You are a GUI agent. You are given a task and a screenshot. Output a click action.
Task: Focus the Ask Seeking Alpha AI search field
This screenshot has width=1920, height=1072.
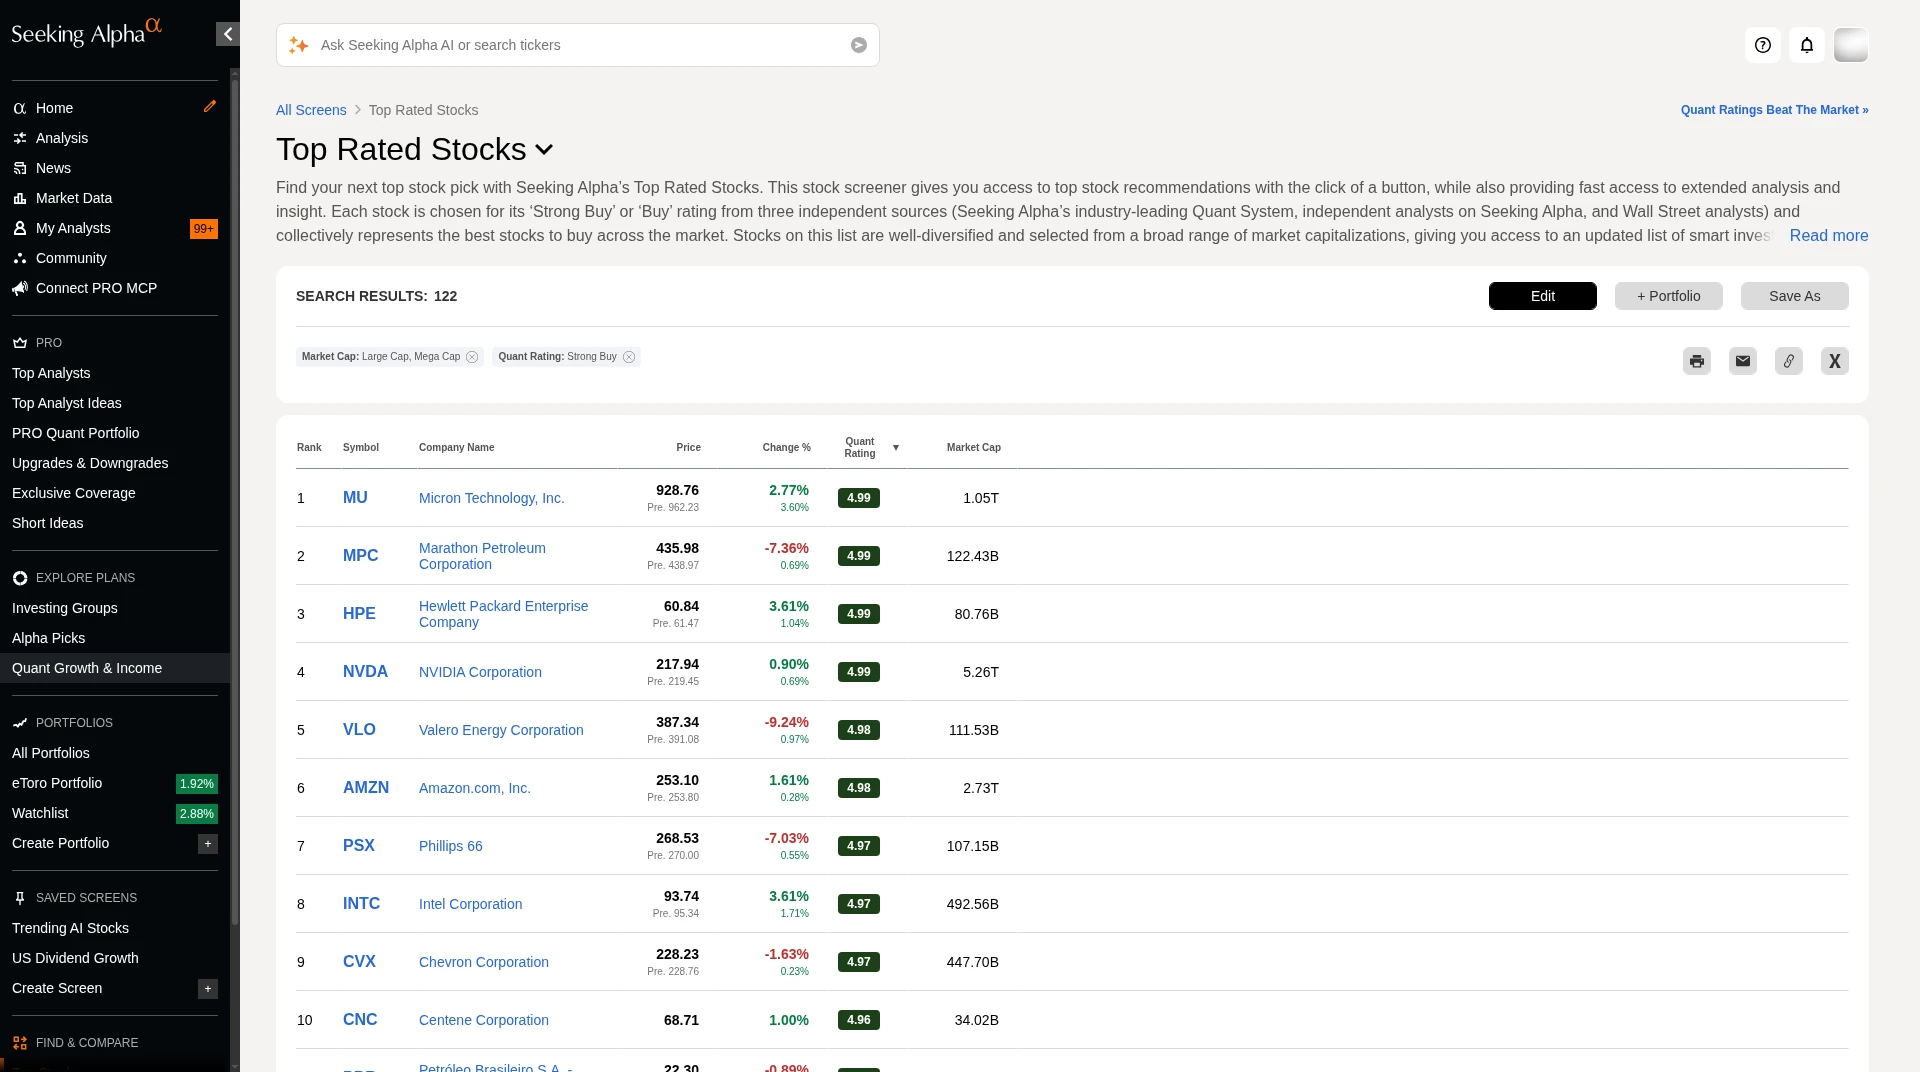pos(578,45)
